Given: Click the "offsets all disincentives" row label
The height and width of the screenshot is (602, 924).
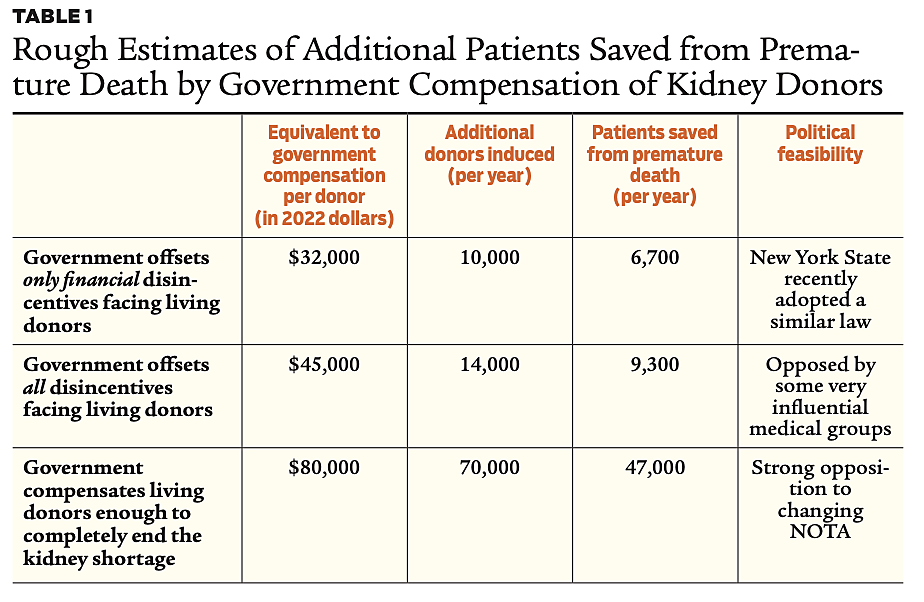Looking at the screenshot, I should point(117,386).
